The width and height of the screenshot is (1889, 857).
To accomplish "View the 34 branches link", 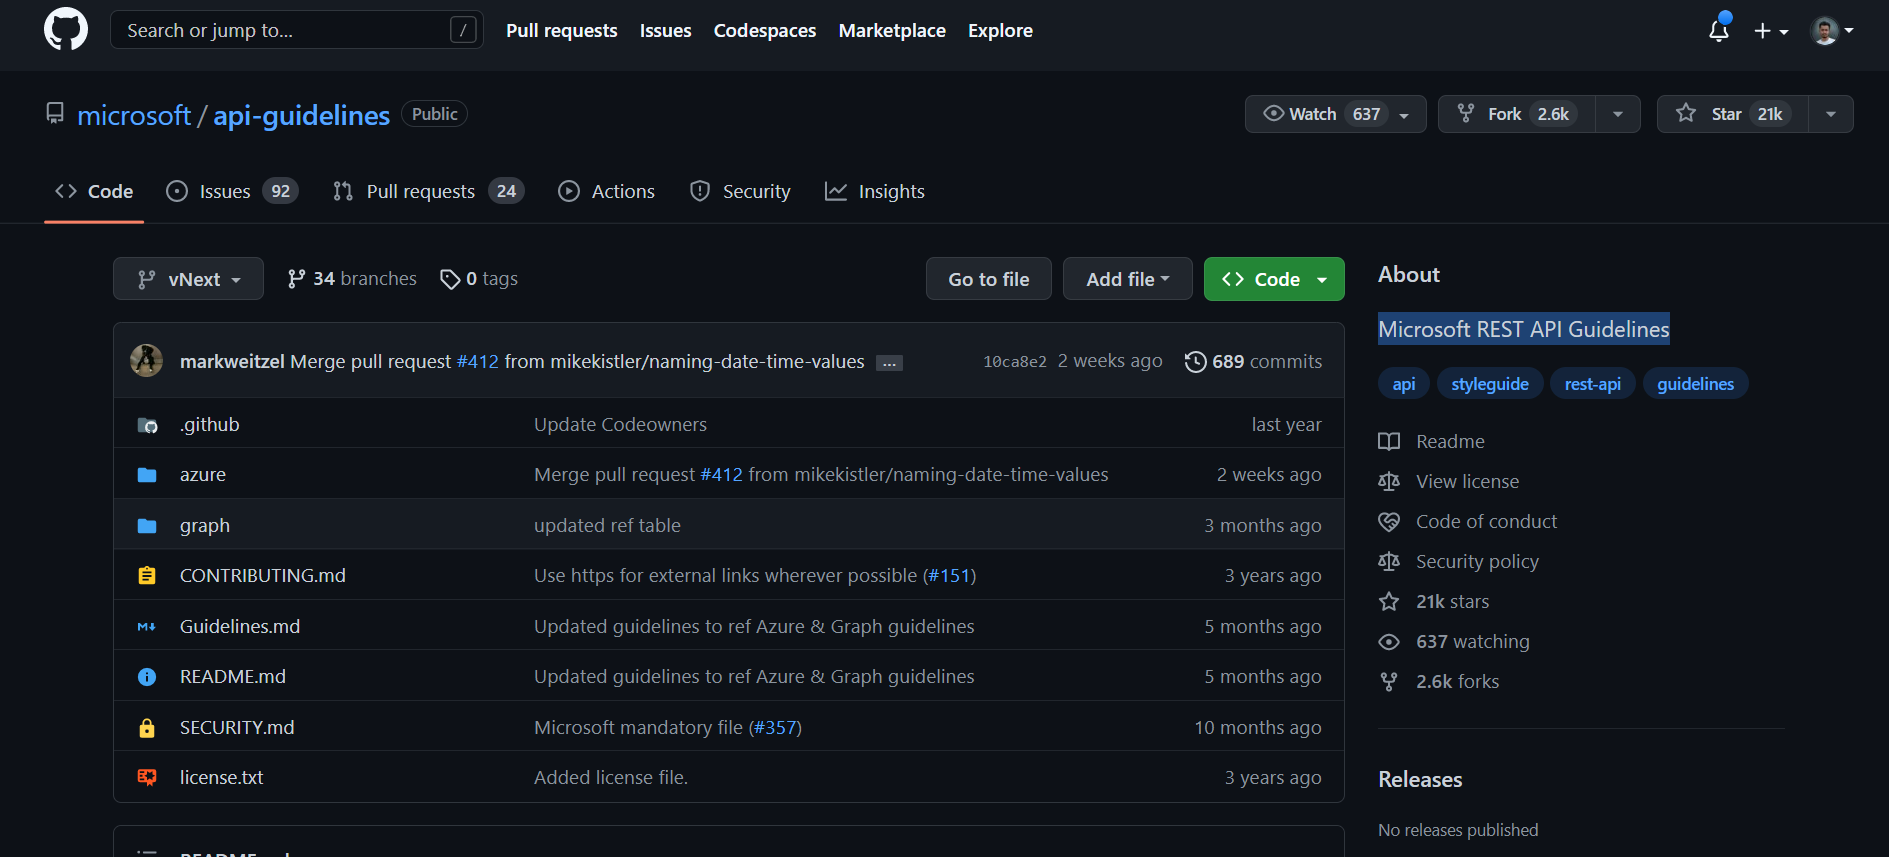I will click(x=352, y=279).
